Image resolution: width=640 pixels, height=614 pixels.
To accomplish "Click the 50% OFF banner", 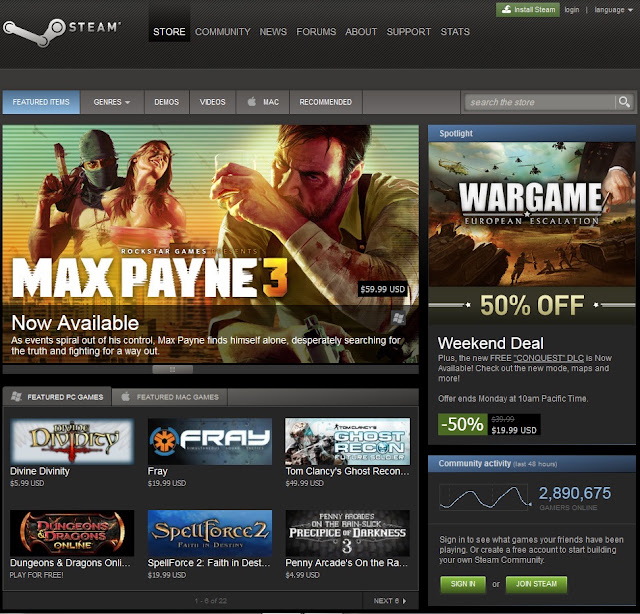I will pyautogui.click(x=532, y=305).
